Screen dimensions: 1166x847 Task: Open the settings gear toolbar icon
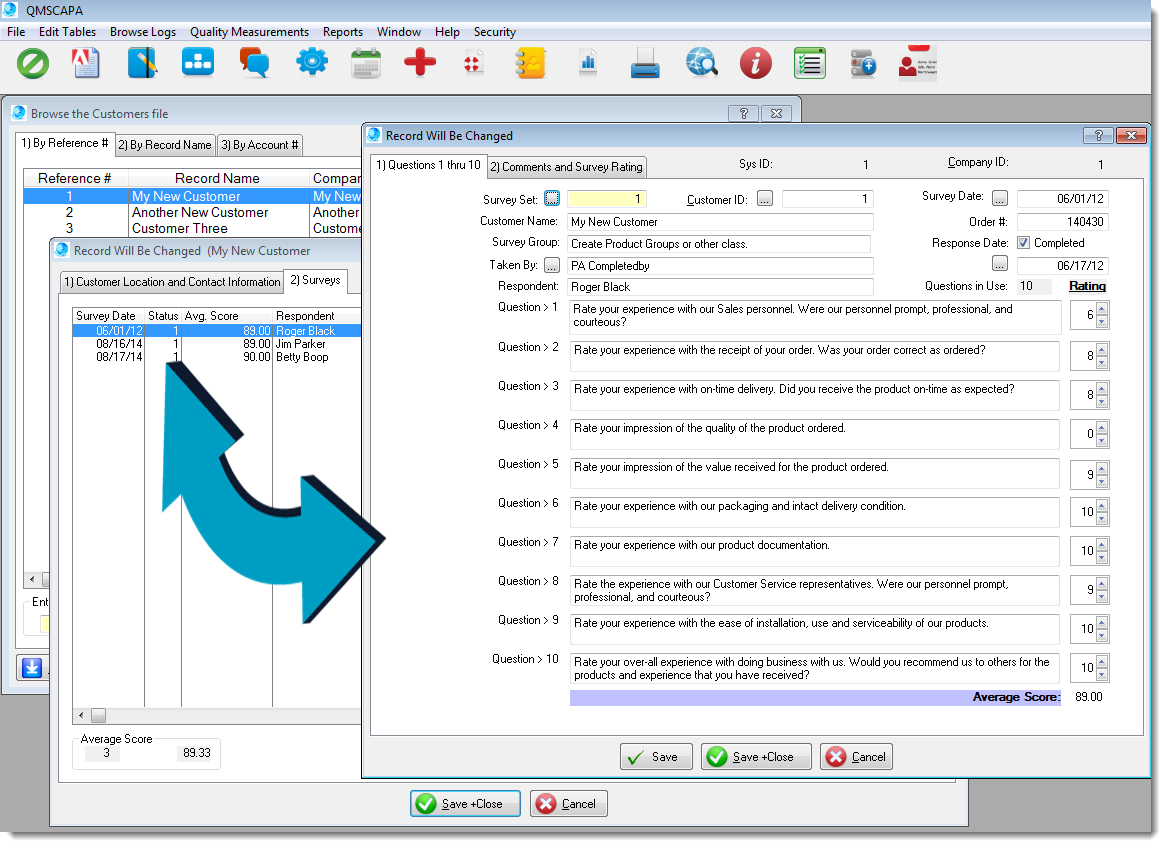(x=311, y=63)
